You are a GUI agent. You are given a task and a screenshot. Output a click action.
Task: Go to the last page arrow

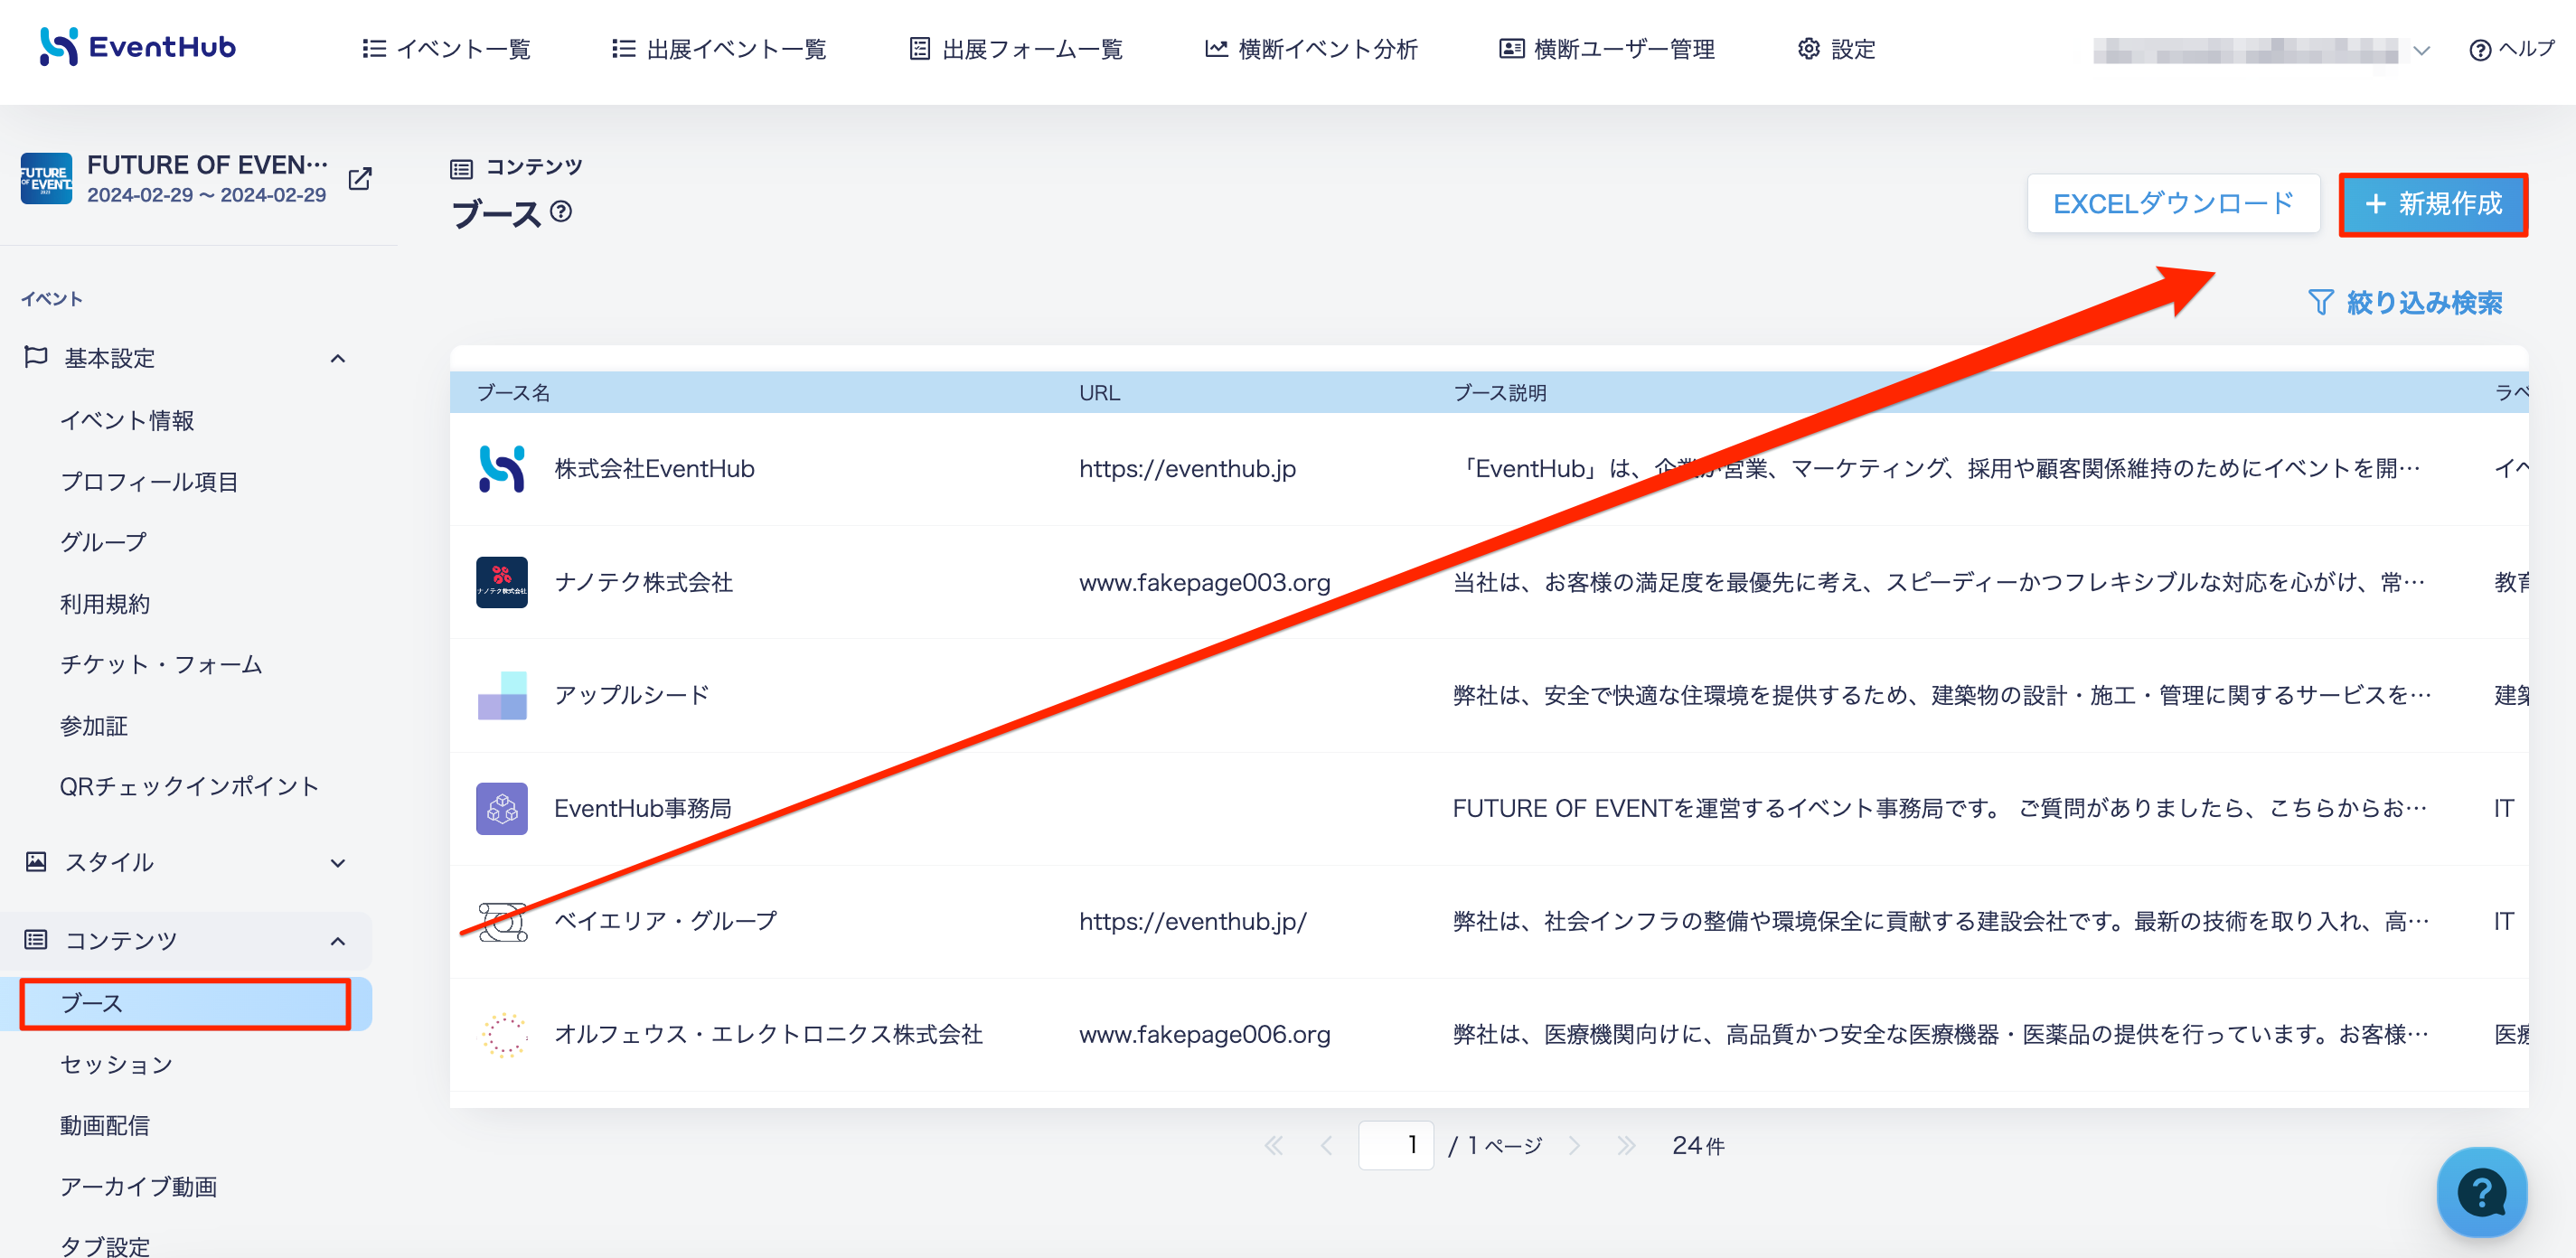(1626, 1145)
